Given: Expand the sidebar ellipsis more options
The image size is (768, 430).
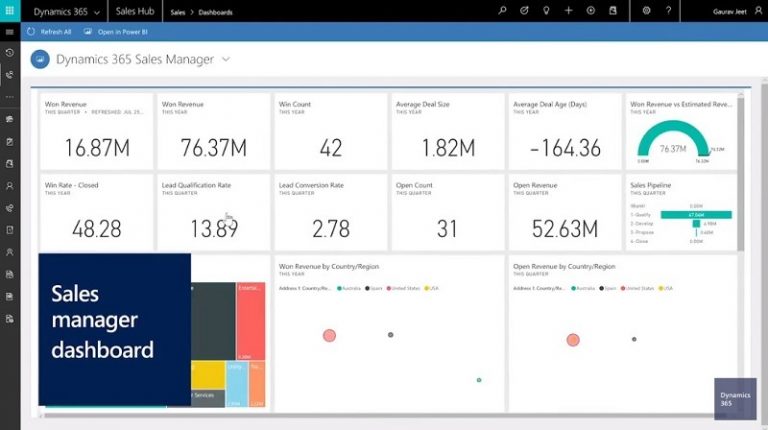Looking at the screenshot, I should 10,96.
